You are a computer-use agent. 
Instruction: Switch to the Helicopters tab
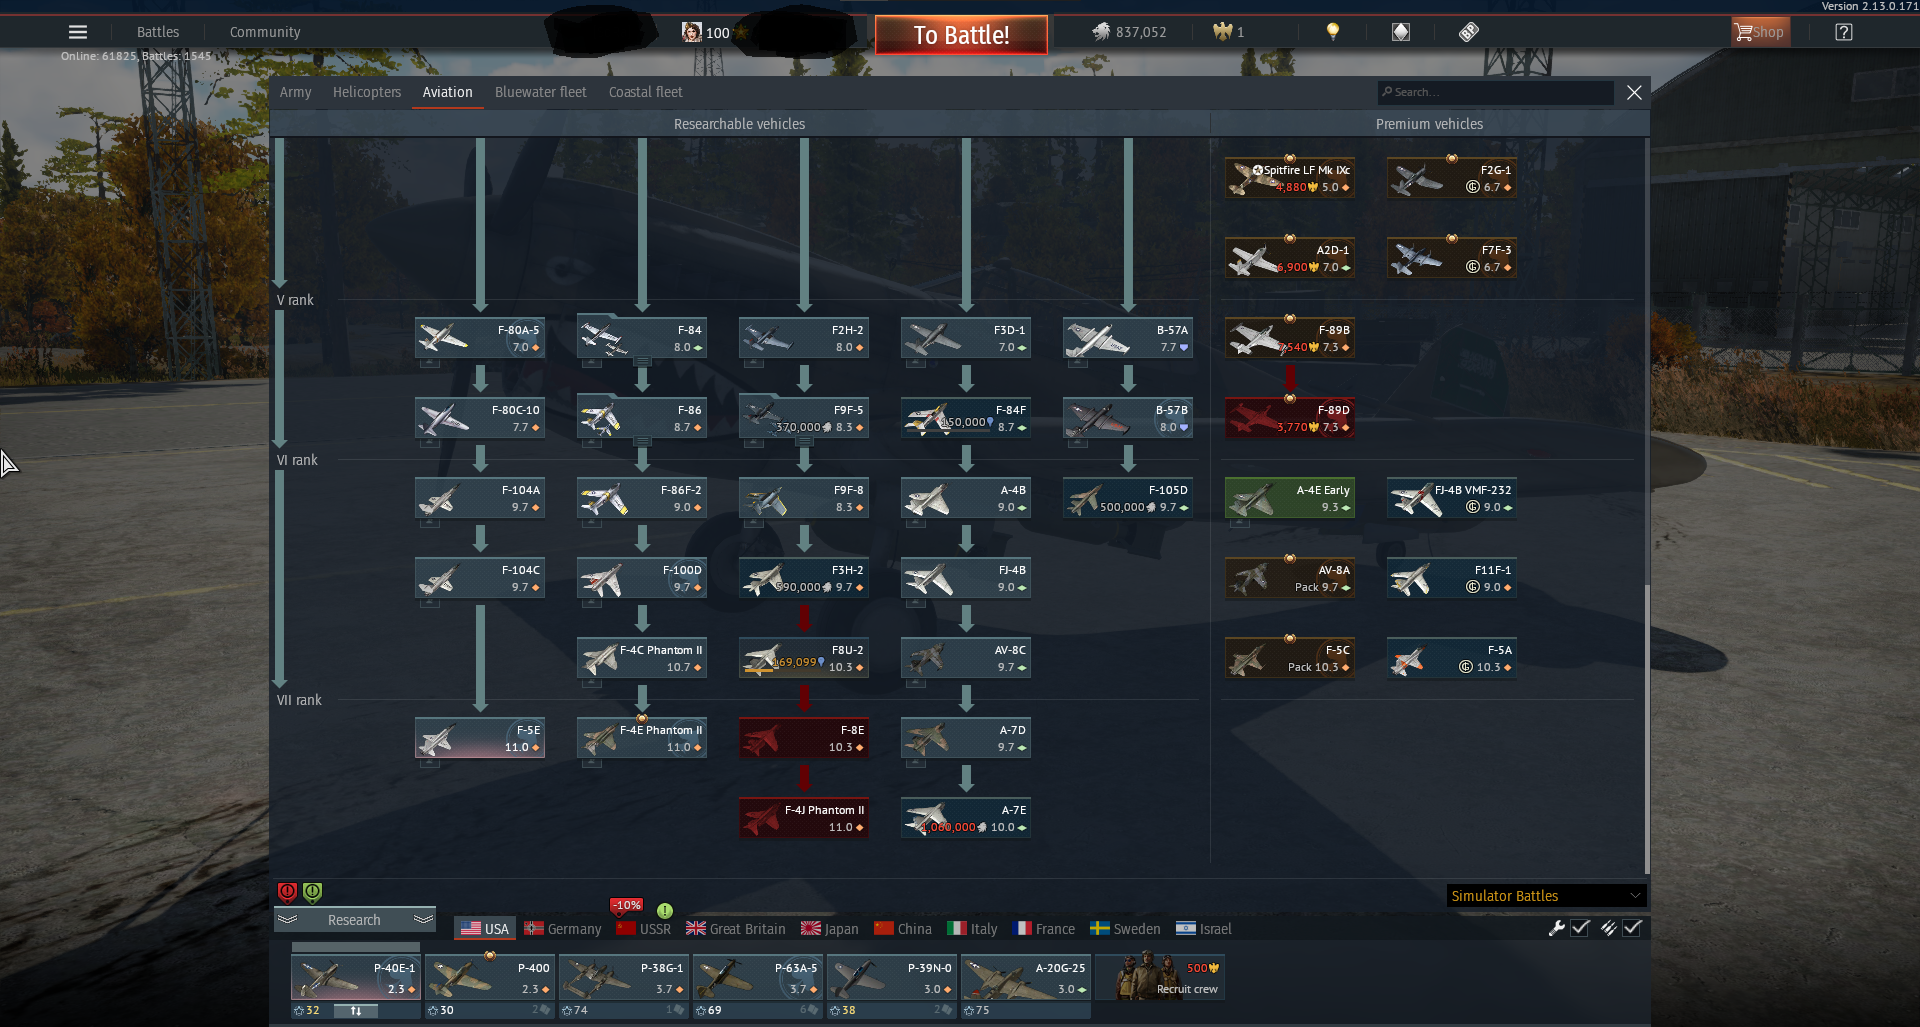coord(367,92)
